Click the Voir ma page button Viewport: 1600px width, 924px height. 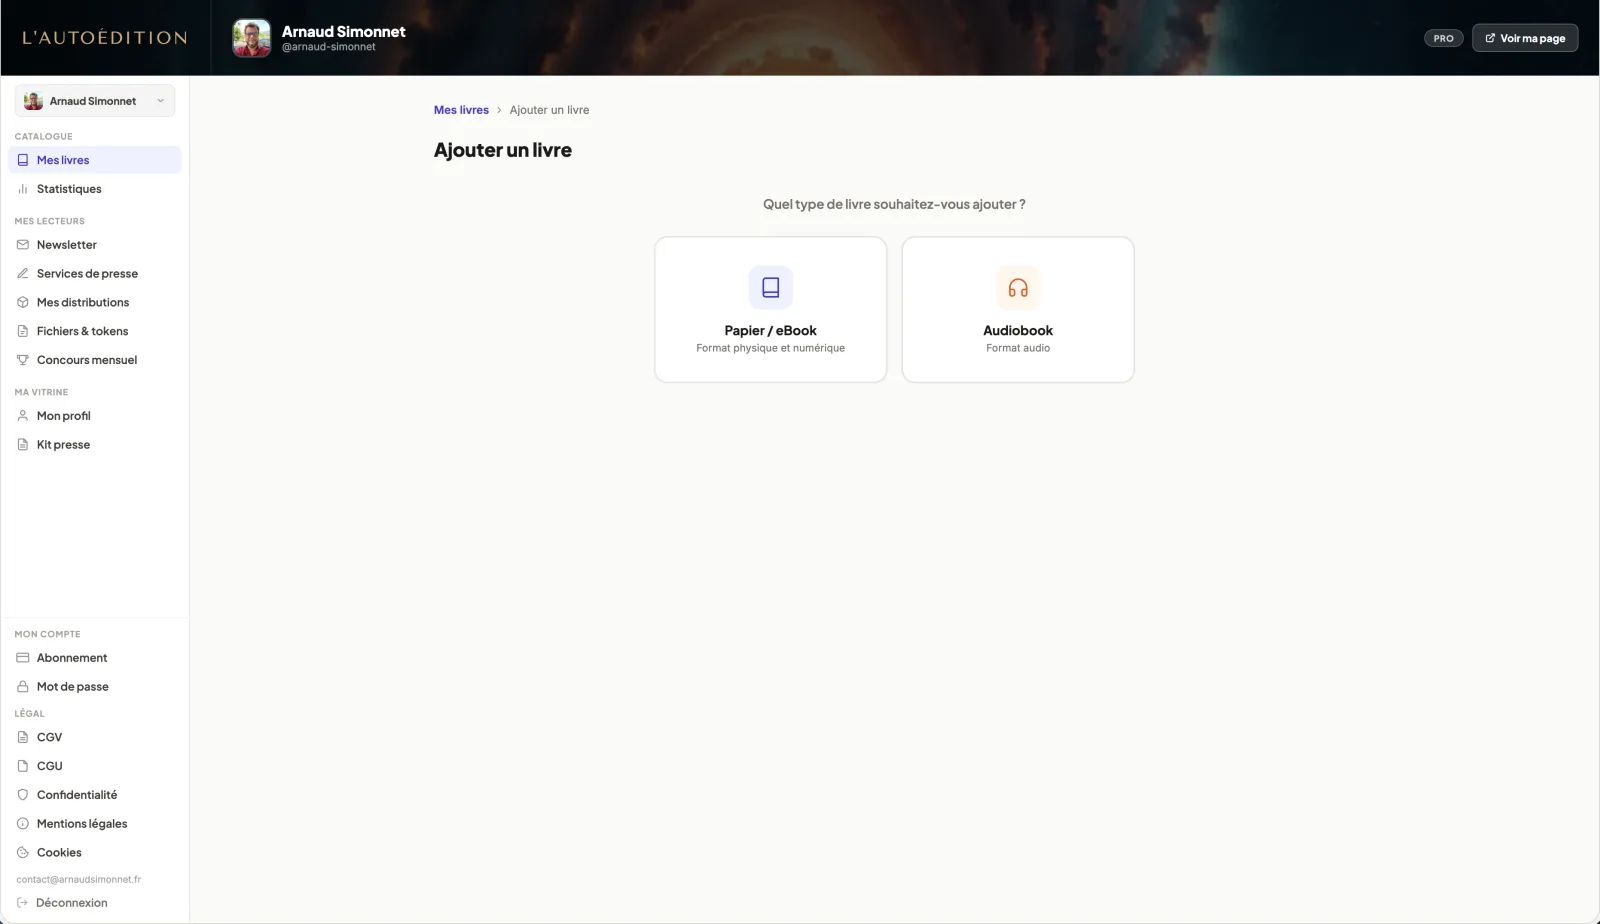(x=1525, y=38)
